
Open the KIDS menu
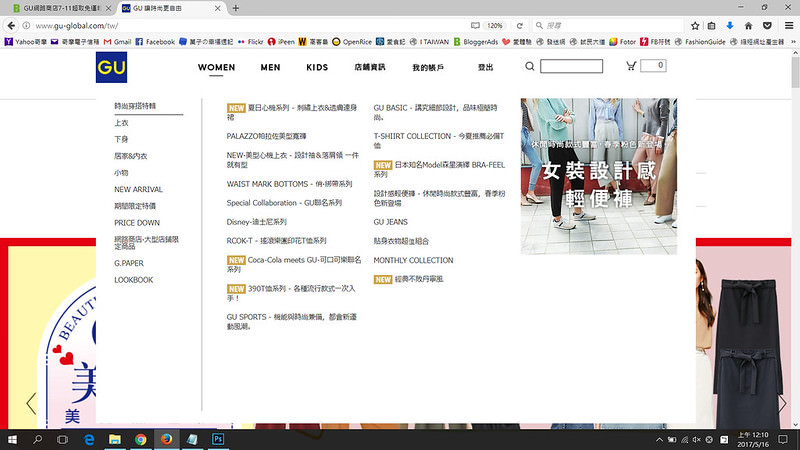click(317, 67)
